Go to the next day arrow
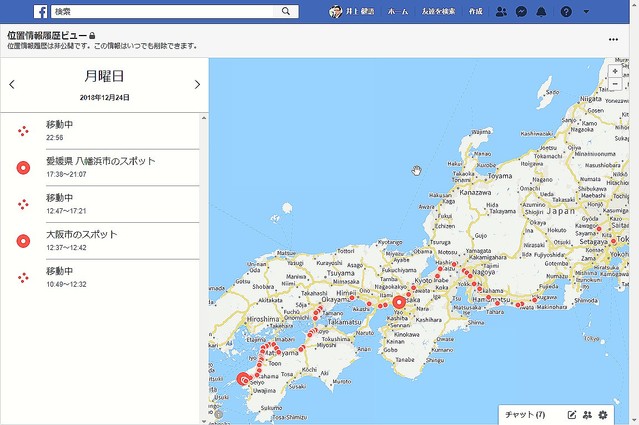 tap(197, 84)
